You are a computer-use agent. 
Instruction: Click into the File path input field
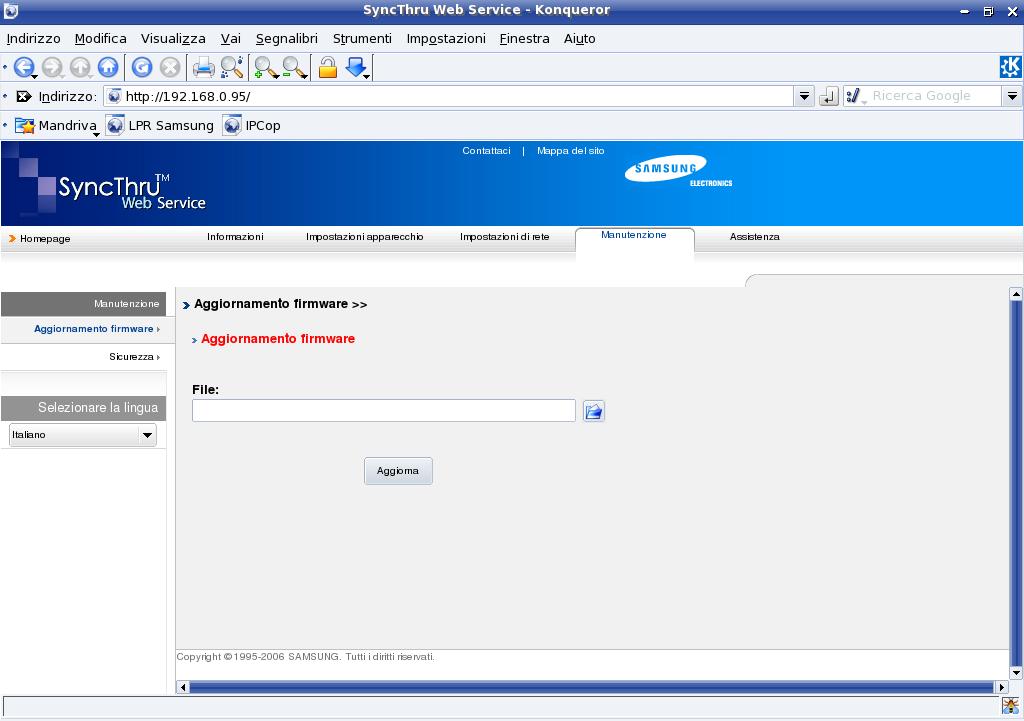pos(383,411)
